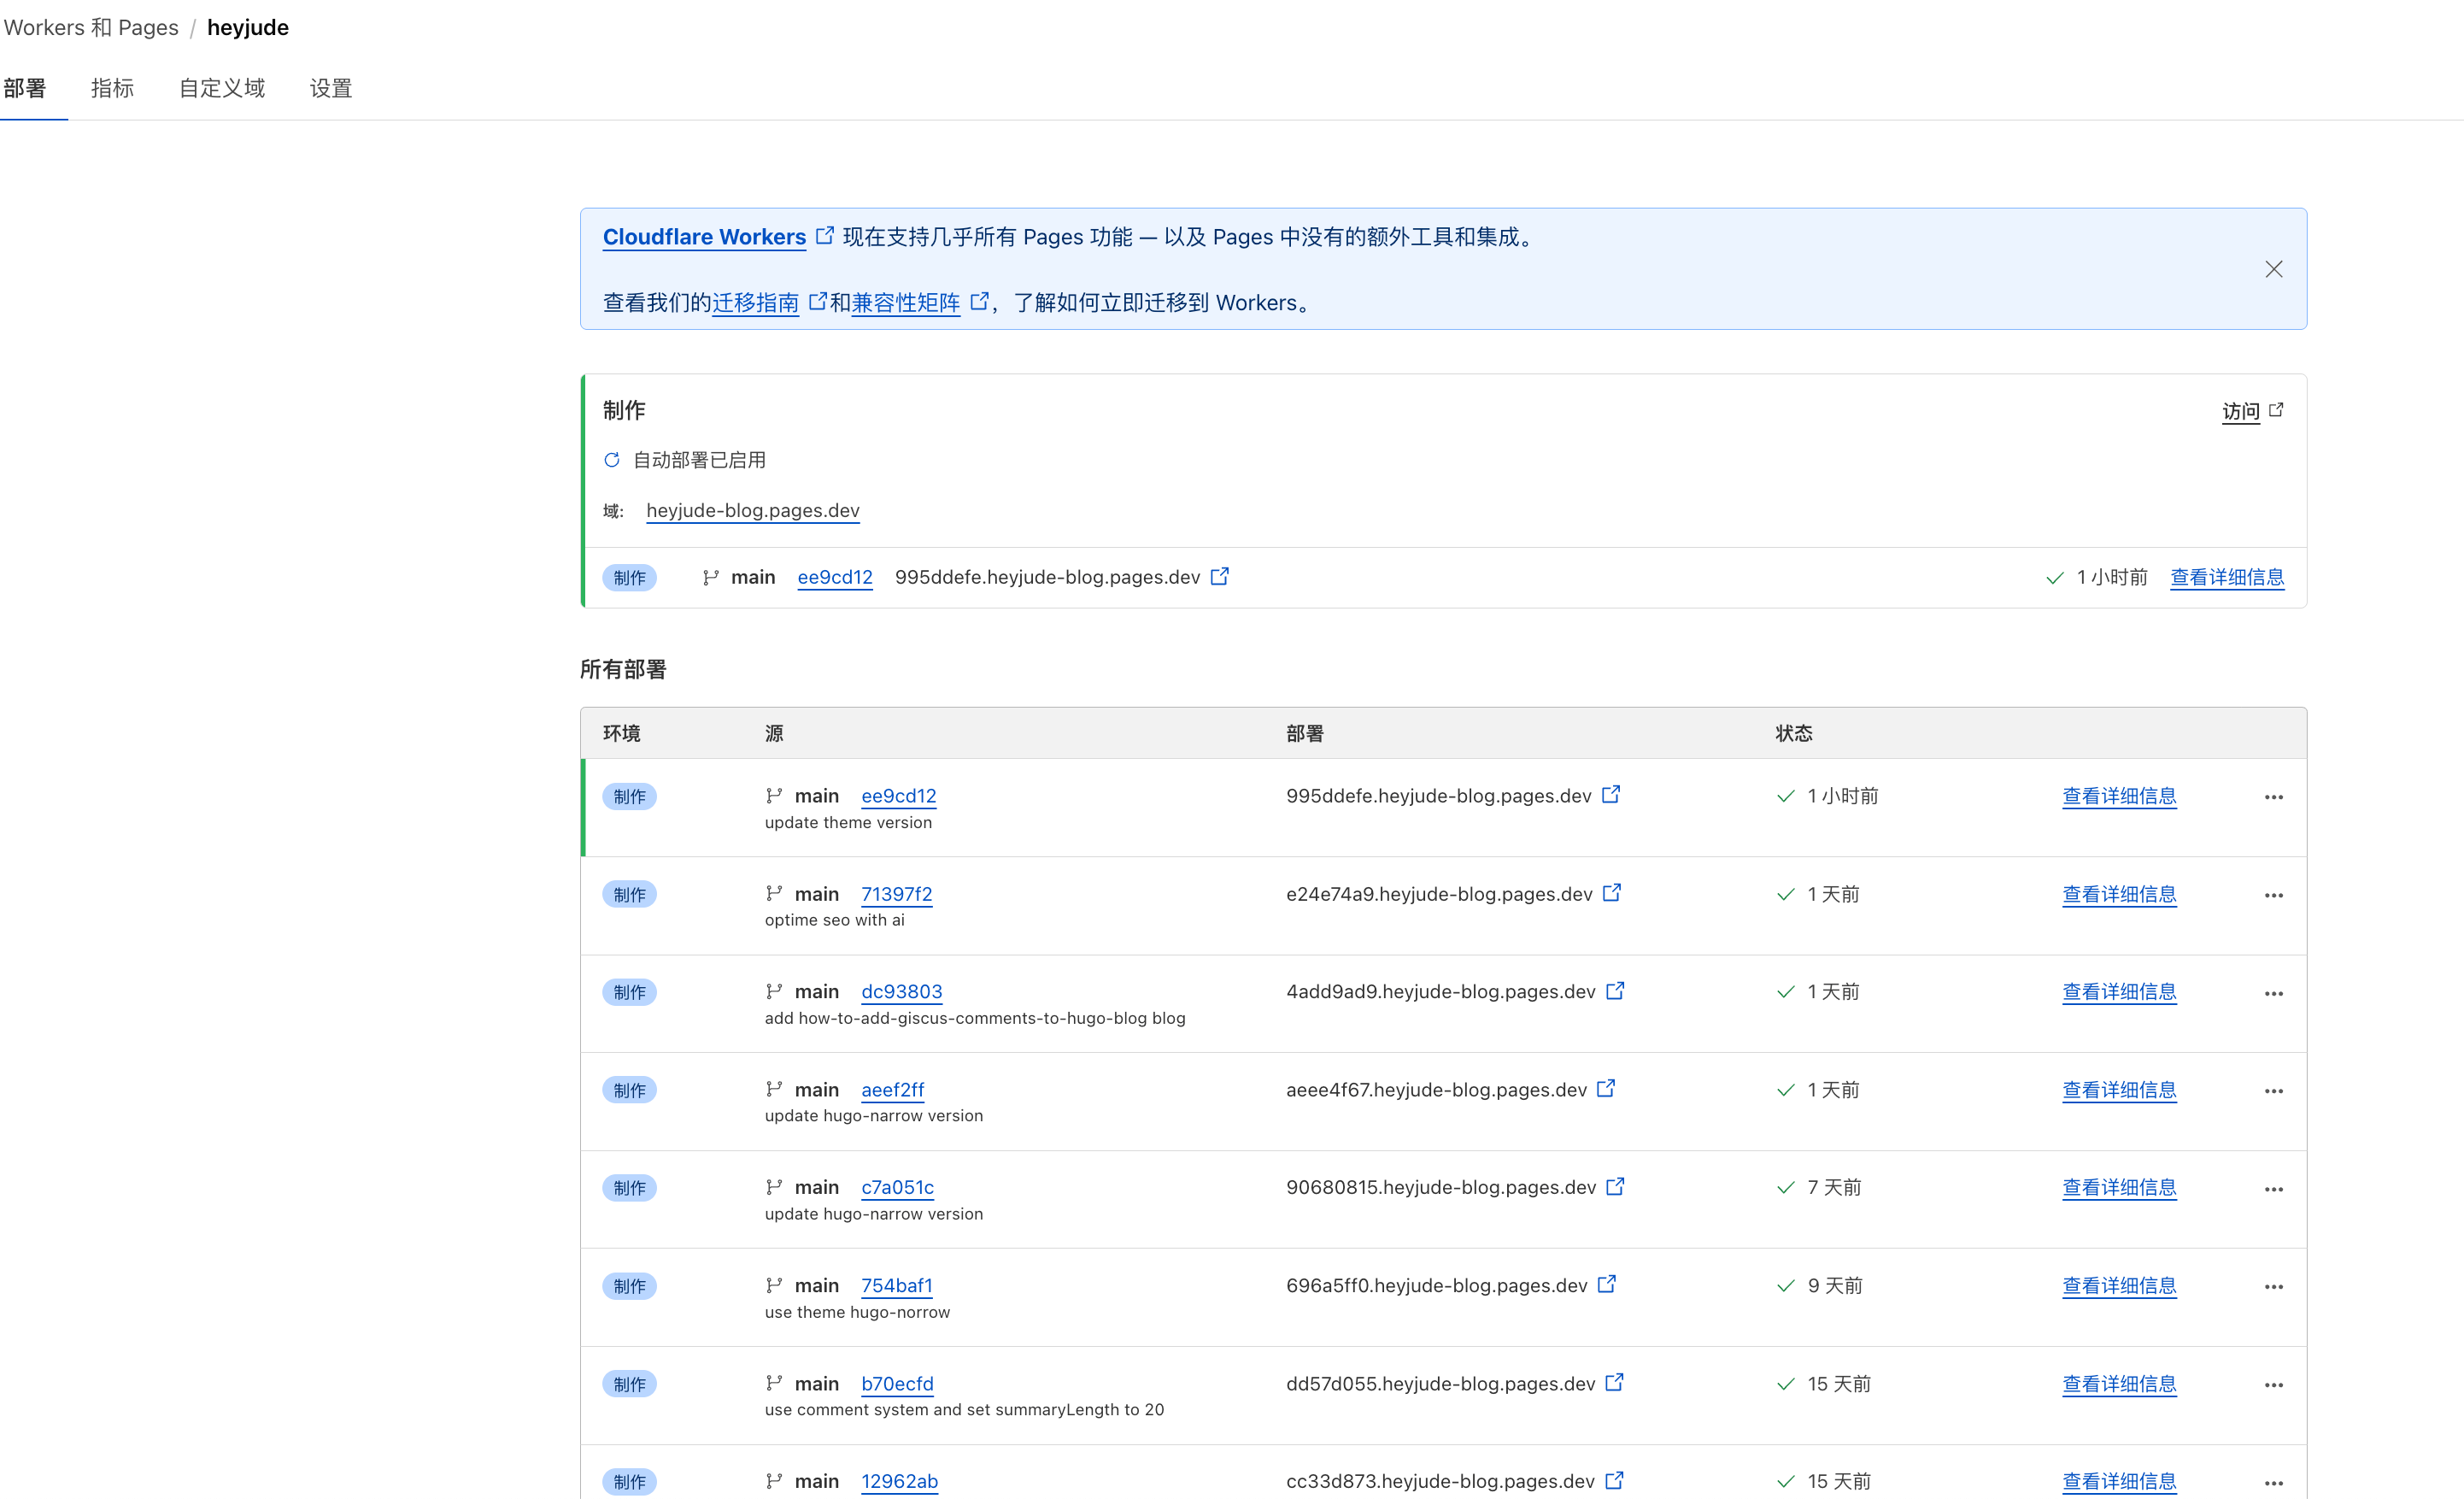
Task: Open external icon next to 访问
Action: [2276, 410]
